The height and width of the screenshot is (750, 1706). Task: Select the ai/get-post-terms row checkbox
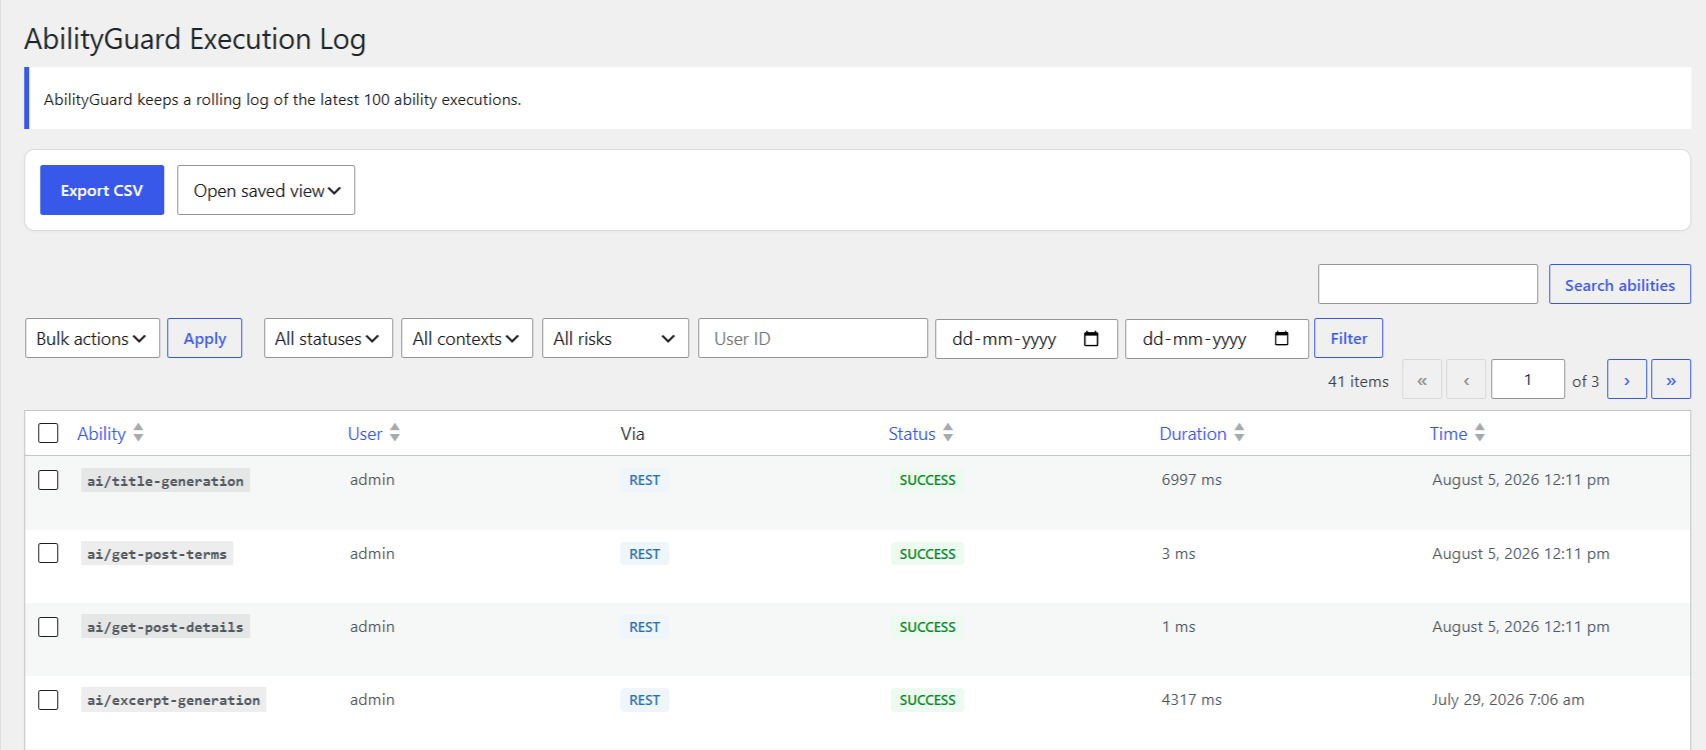point(48,553)
